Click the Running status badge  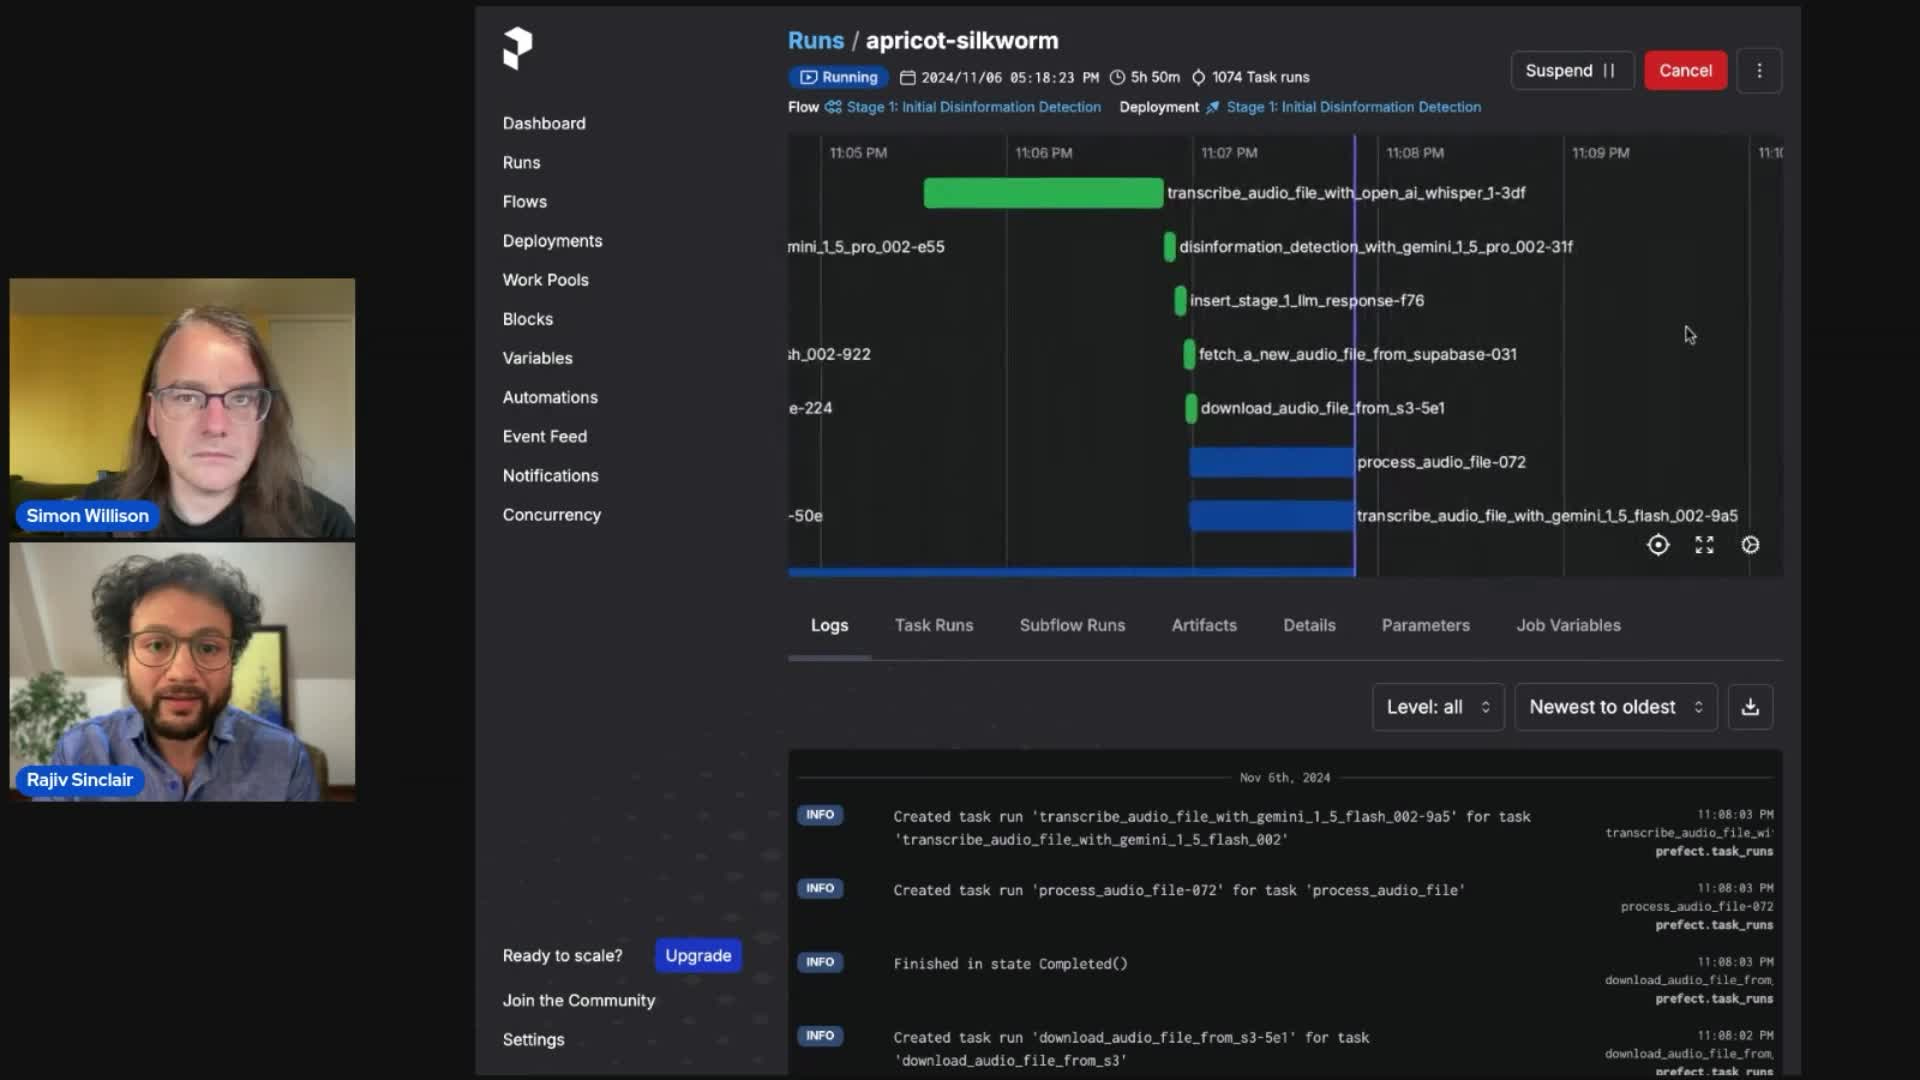839,77
